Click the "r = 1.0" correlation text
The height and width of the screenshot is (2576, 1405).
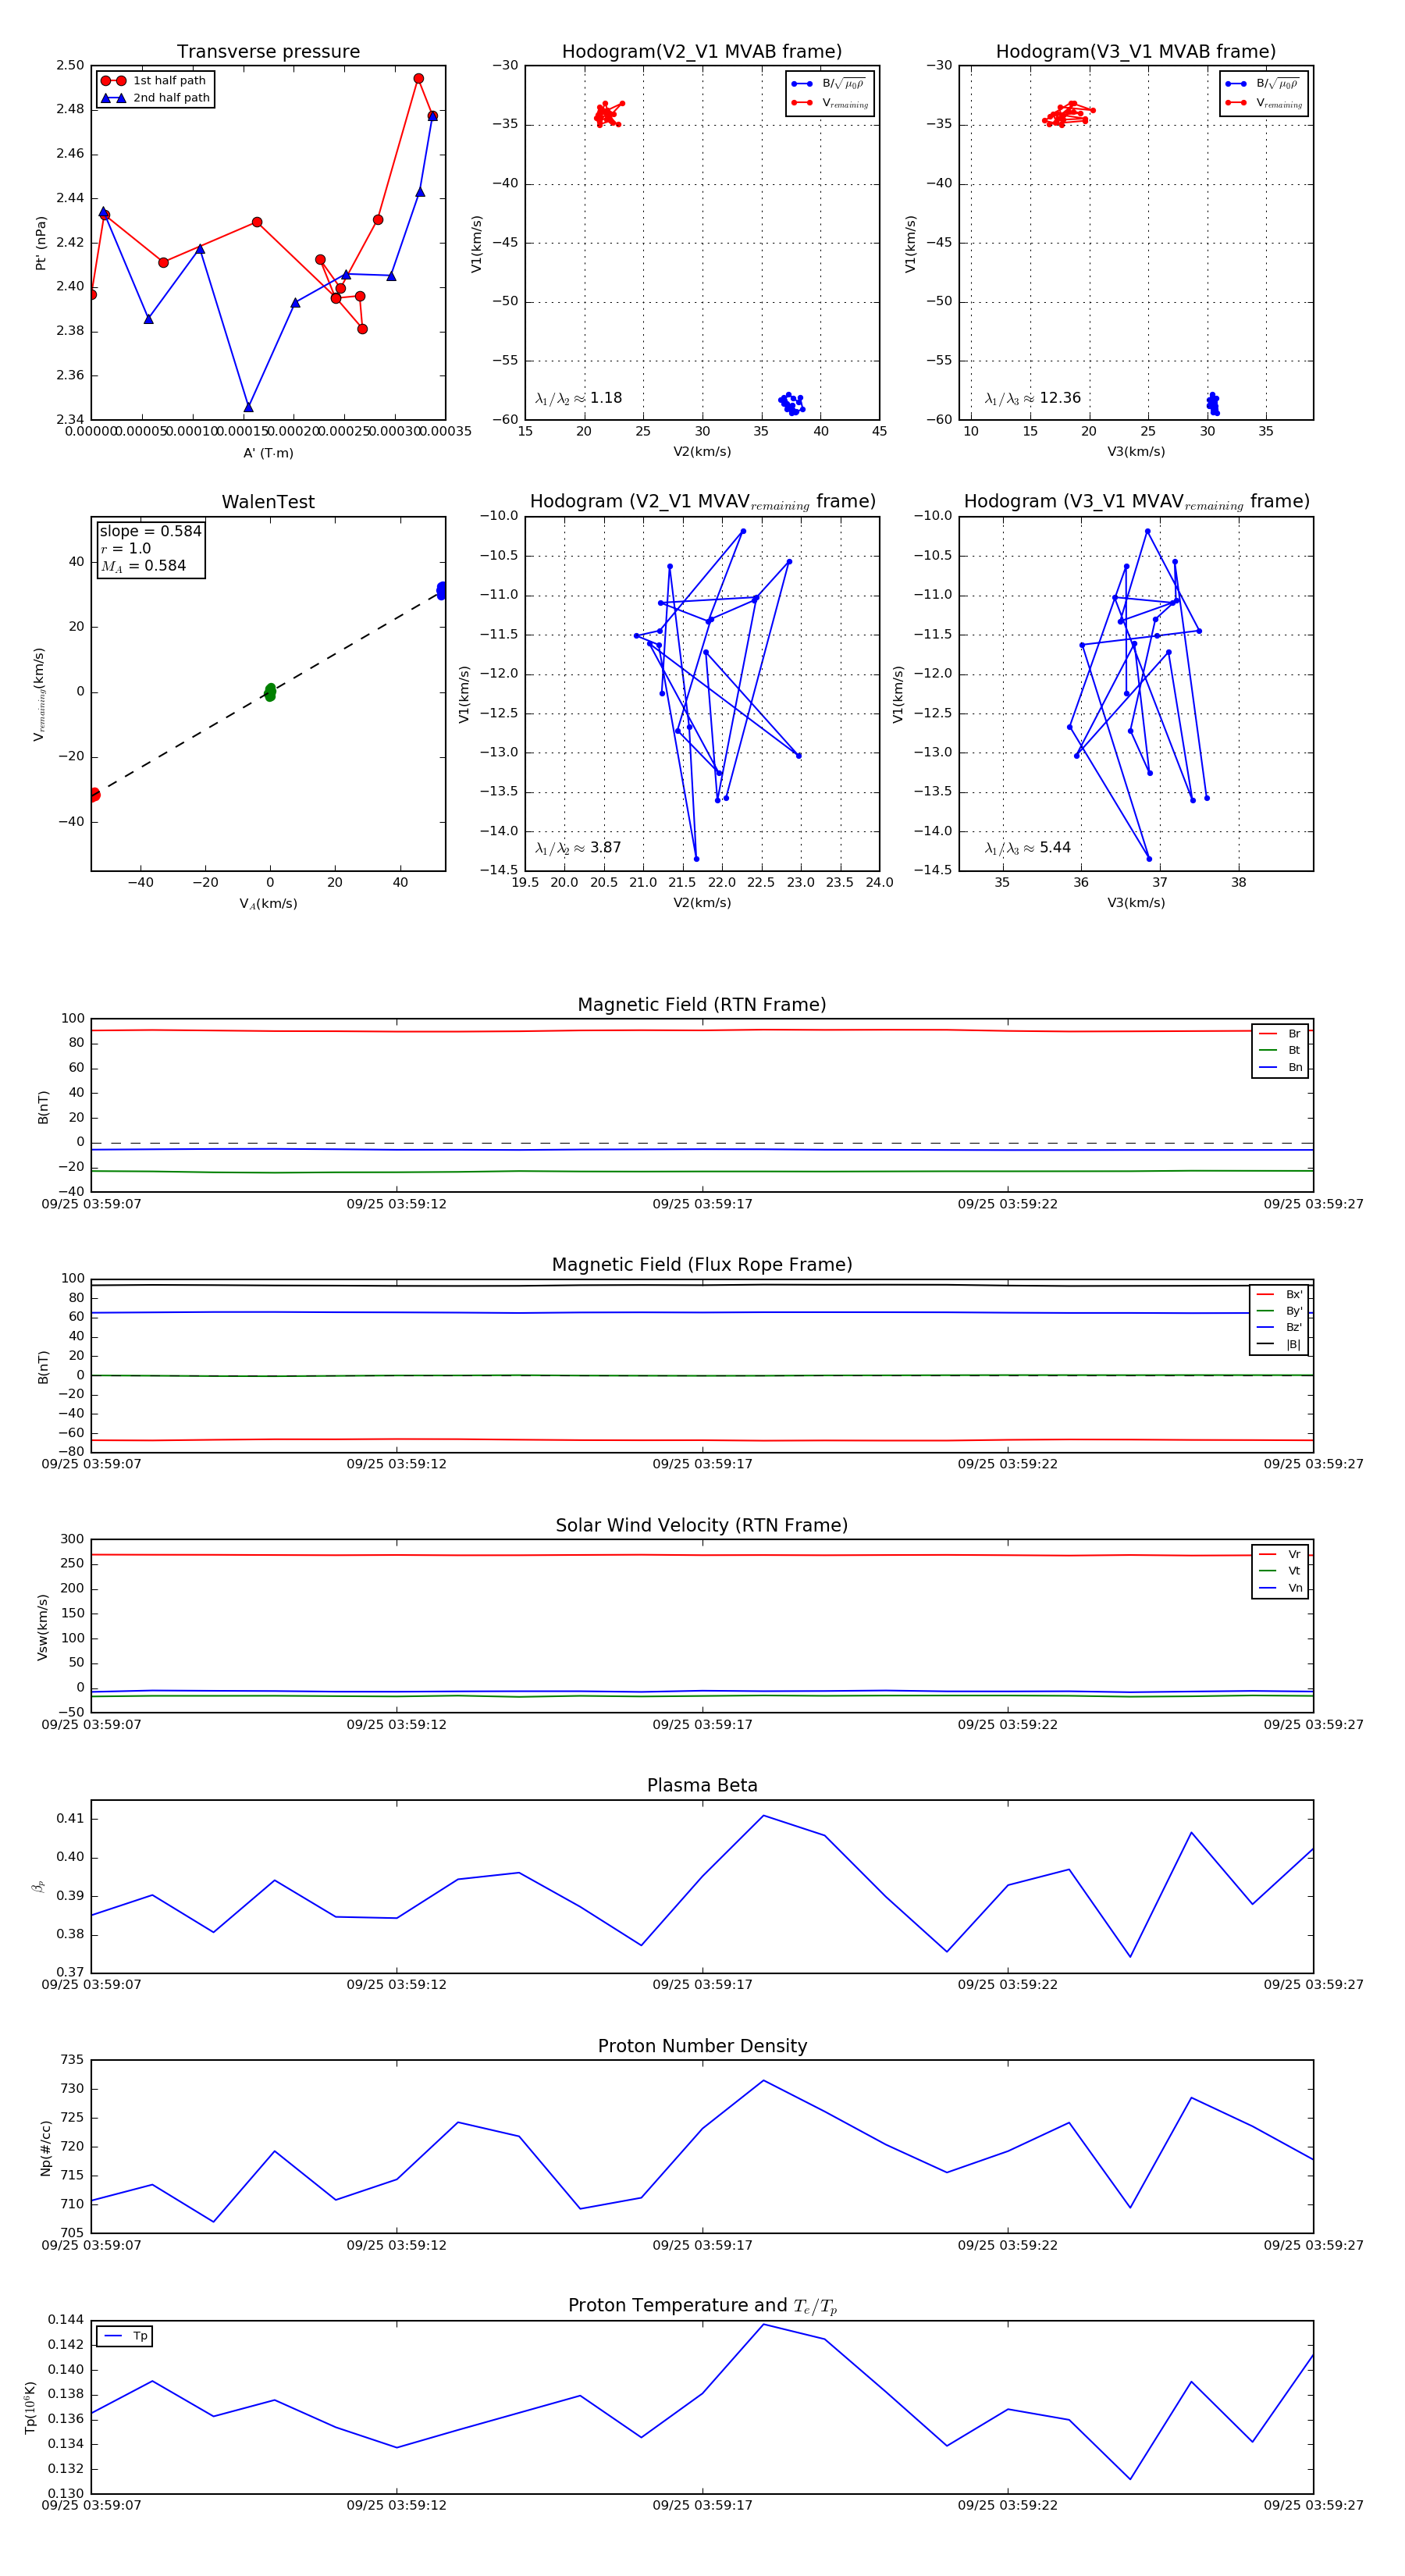tap(125, 548)
